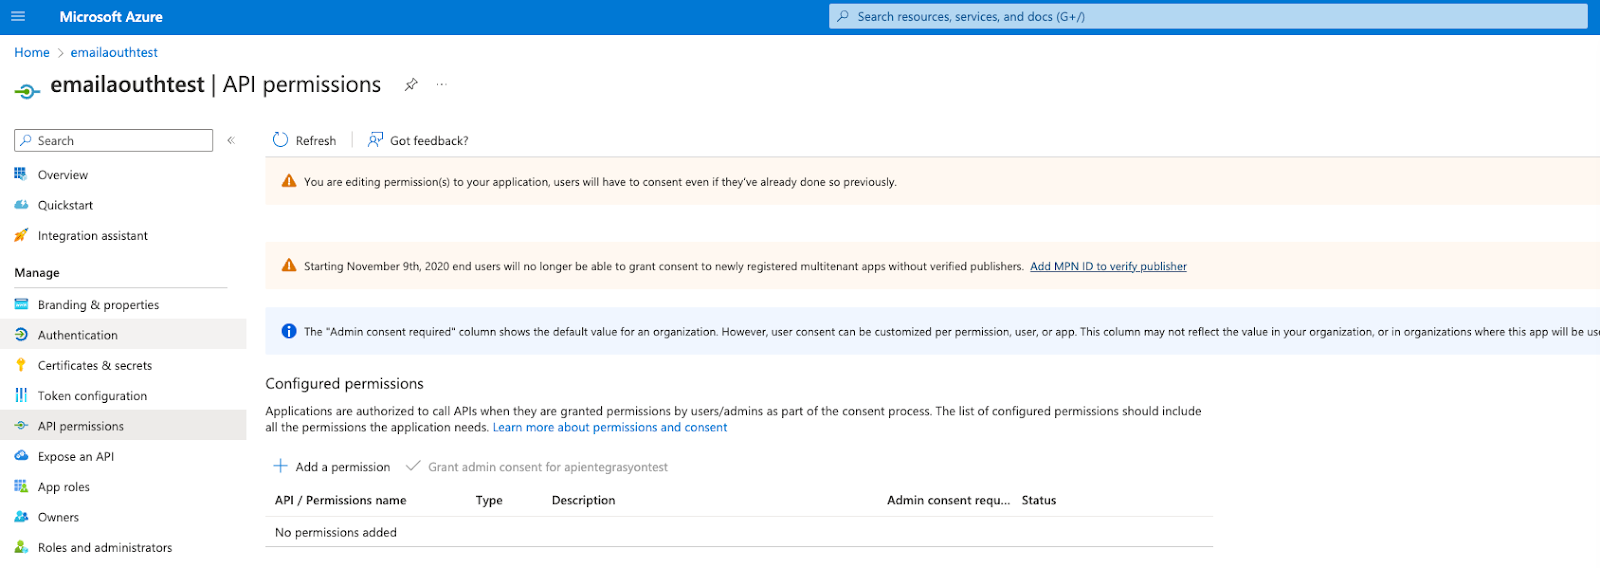This screenshot has height=568, width=1600.
Task: Pin the API permissions page
Action: point(411,85)
